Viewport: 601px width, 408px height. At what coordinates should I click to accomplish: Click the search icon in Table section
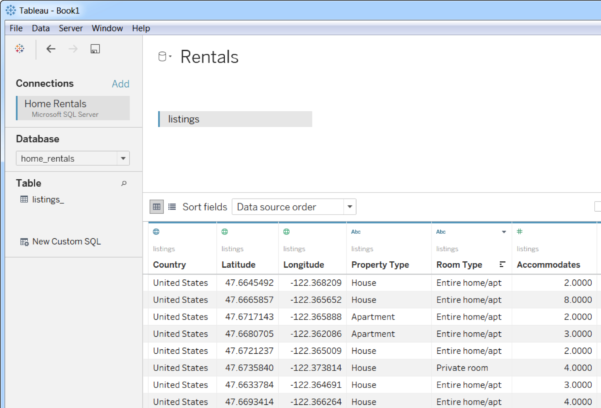(x=124, y=184)
